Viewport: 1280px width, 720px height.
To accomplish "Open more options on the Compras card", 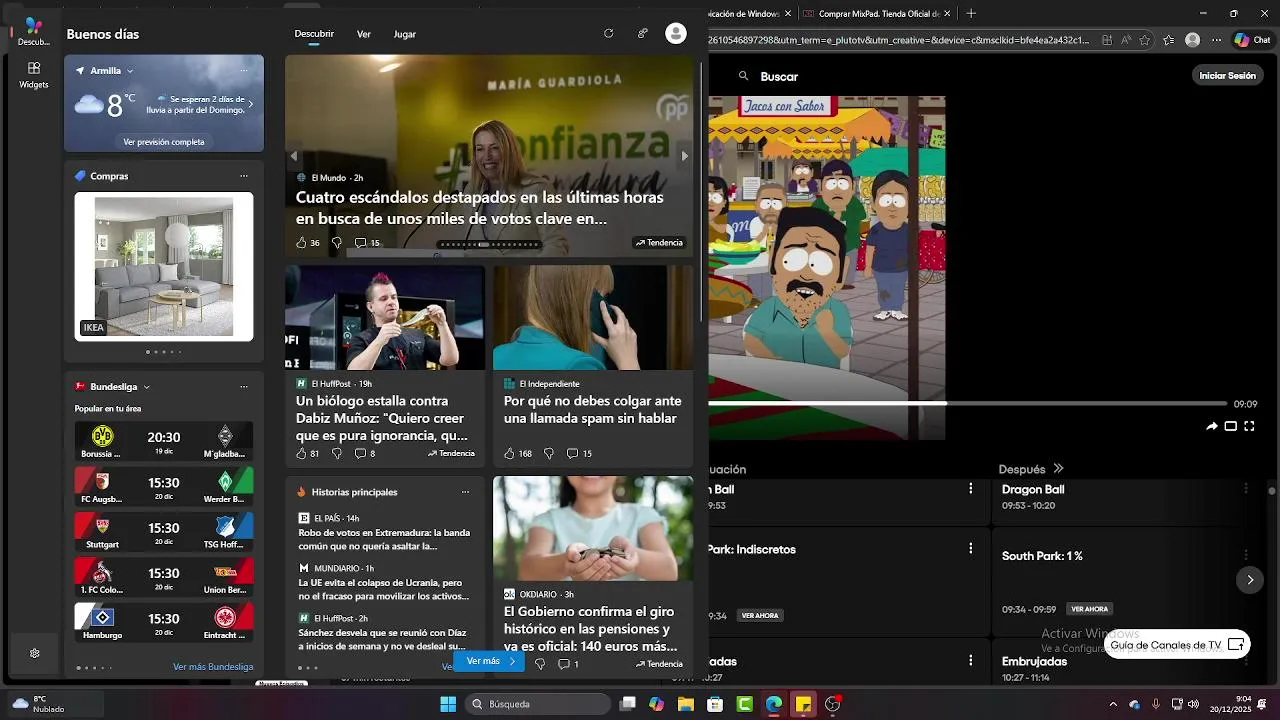I will point(243,176).
